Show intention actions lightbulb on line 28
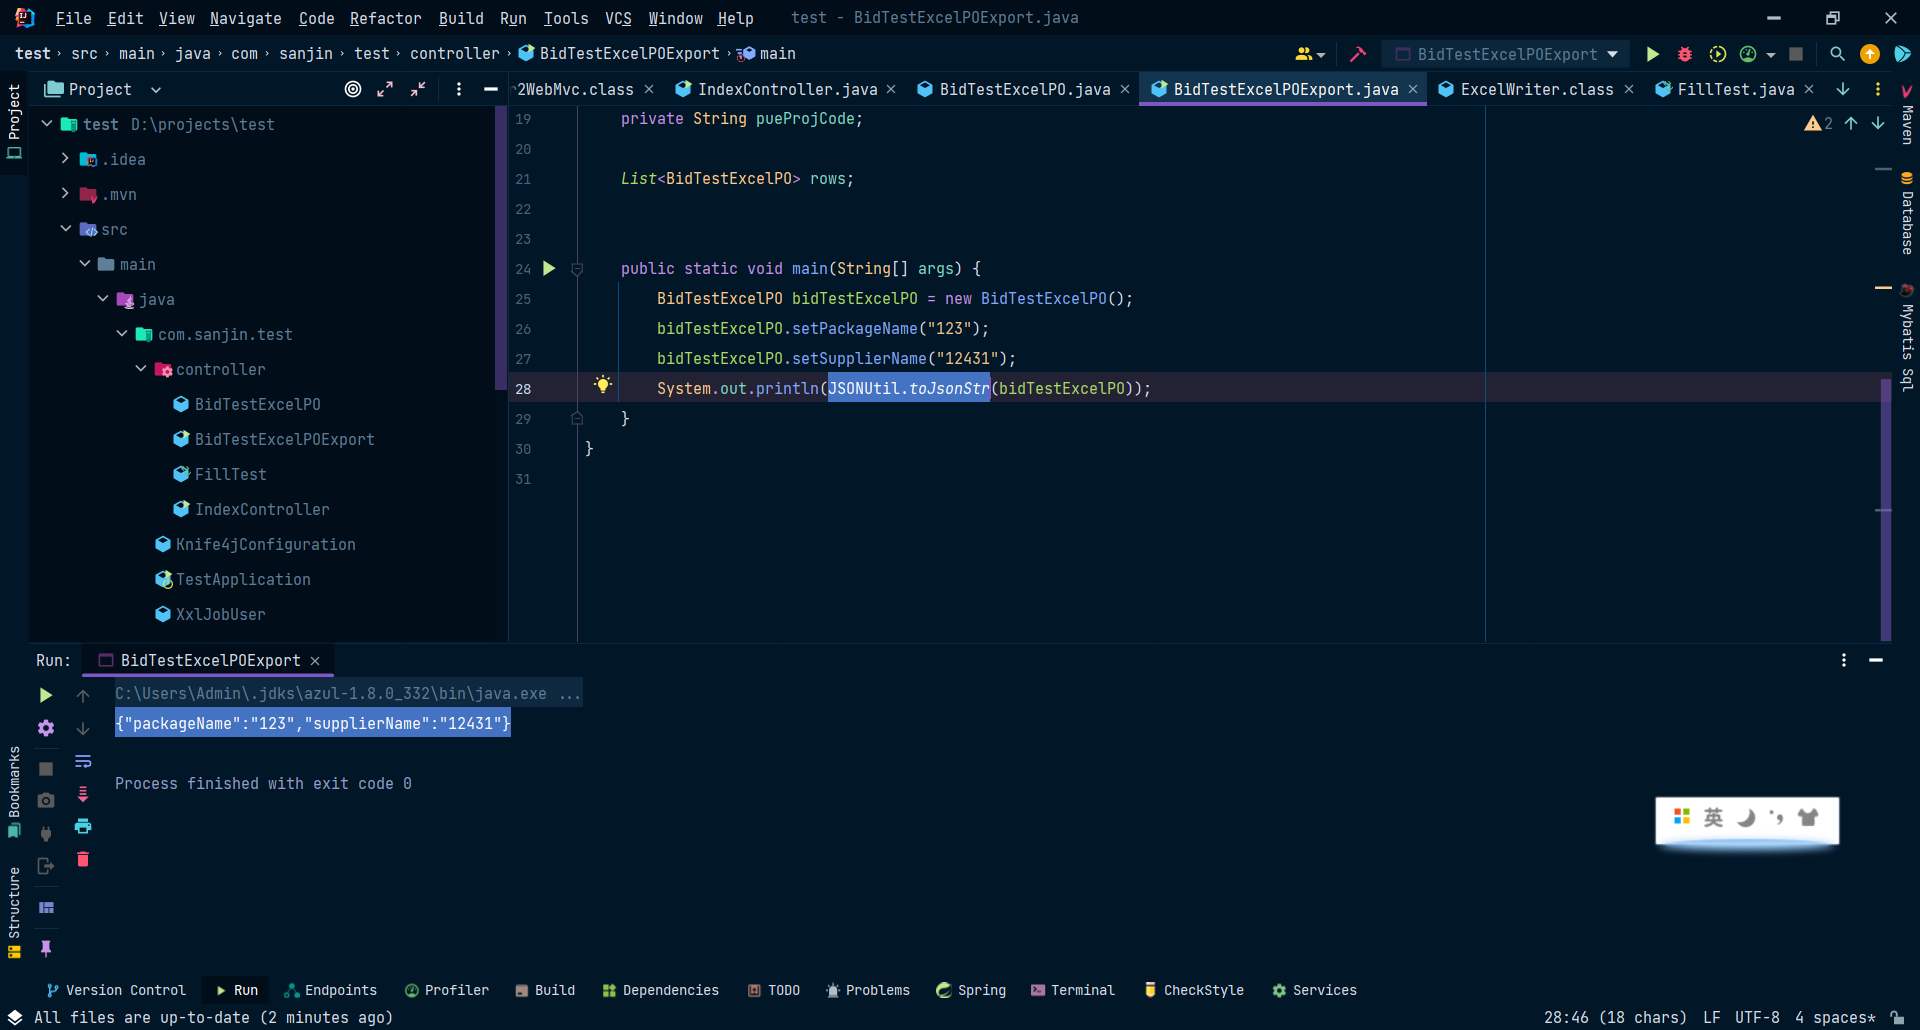Viewport: 1920px width, 1030px height. pyautogui.click(x=603, y=384)
